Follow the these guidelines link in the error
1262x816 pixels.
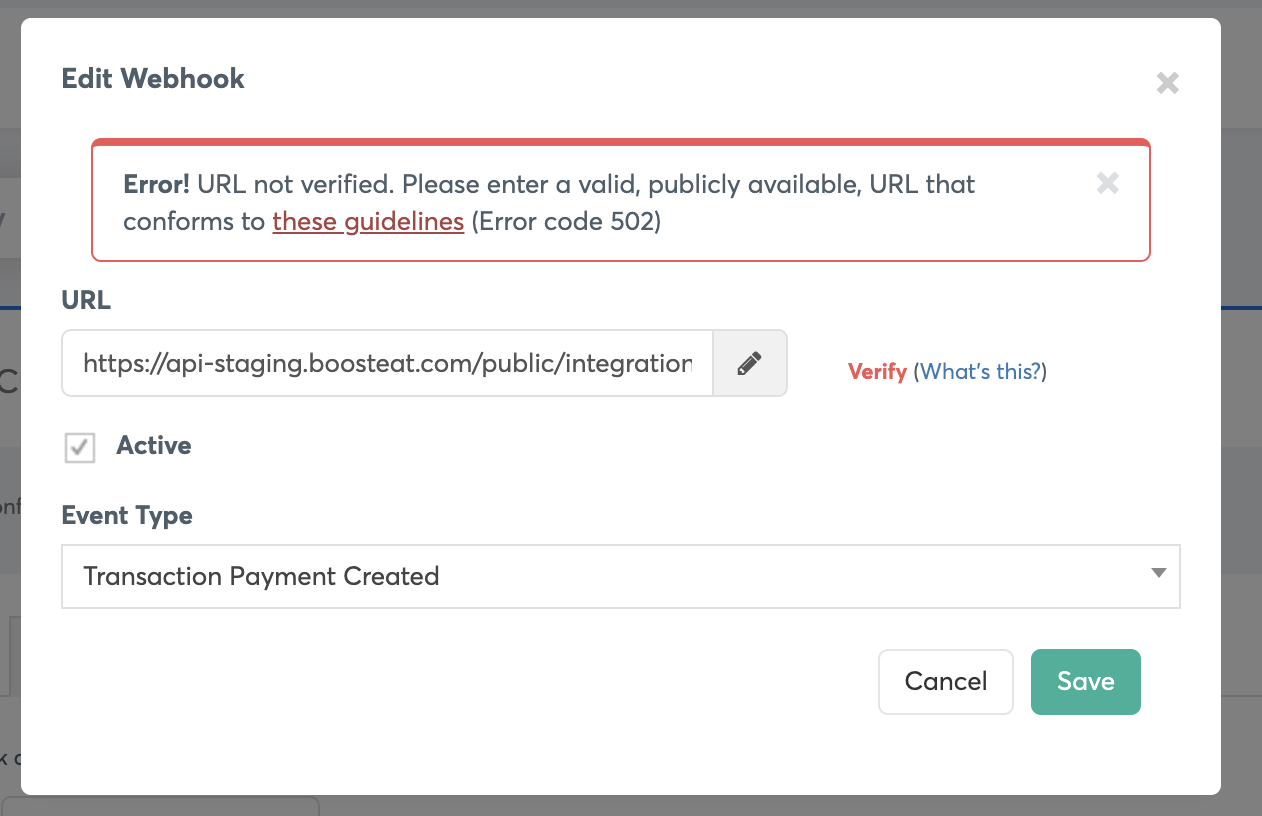(368, 221)
